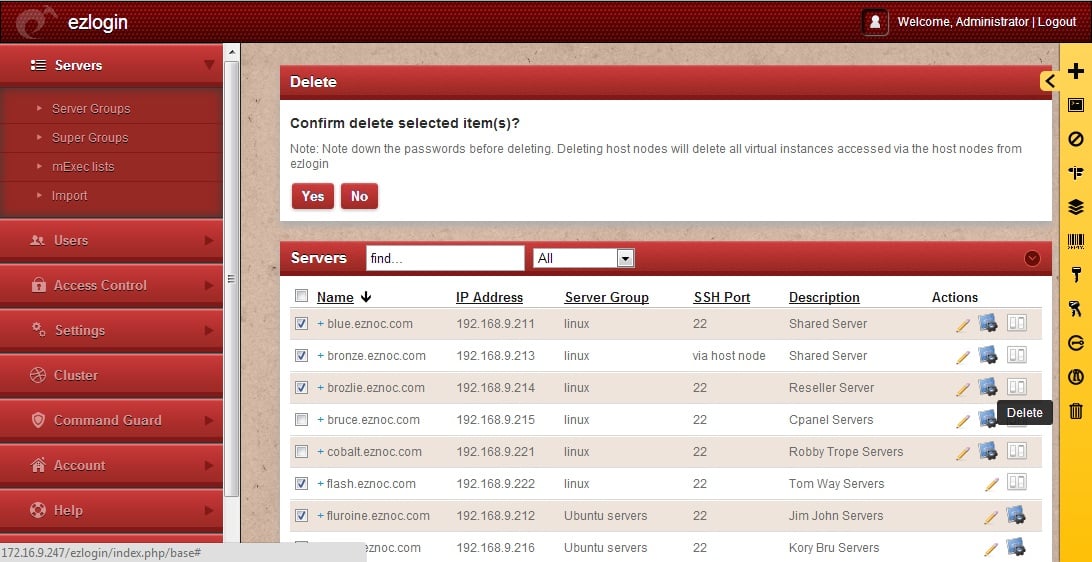
Task: Click the sidebar vertical scrollbar
Action: coord(232,279)
